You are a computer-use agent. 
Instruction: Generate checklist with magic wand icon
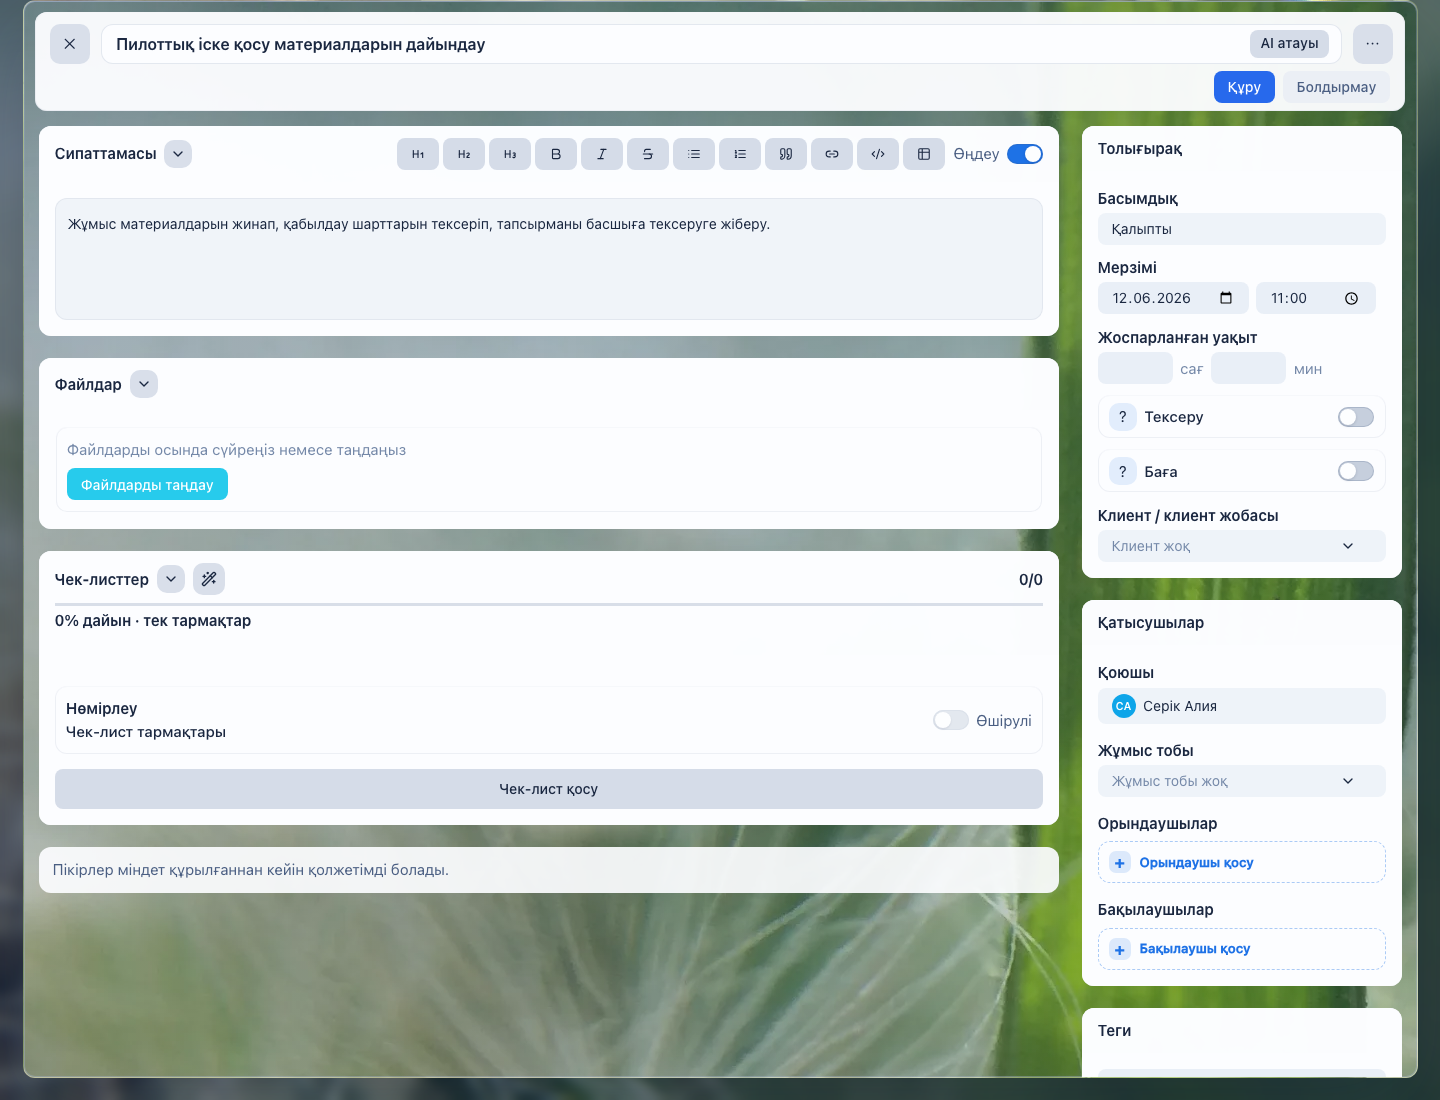(x=209, y=579)
